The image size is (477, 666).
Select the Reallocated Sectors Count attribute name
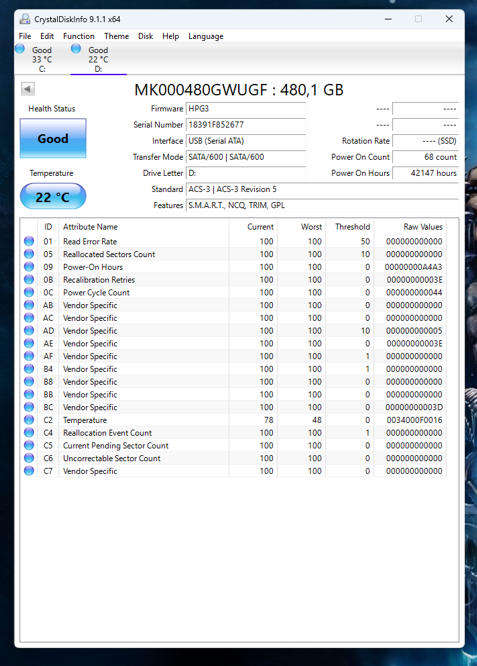pyautogui.click(x=109, y=254)
